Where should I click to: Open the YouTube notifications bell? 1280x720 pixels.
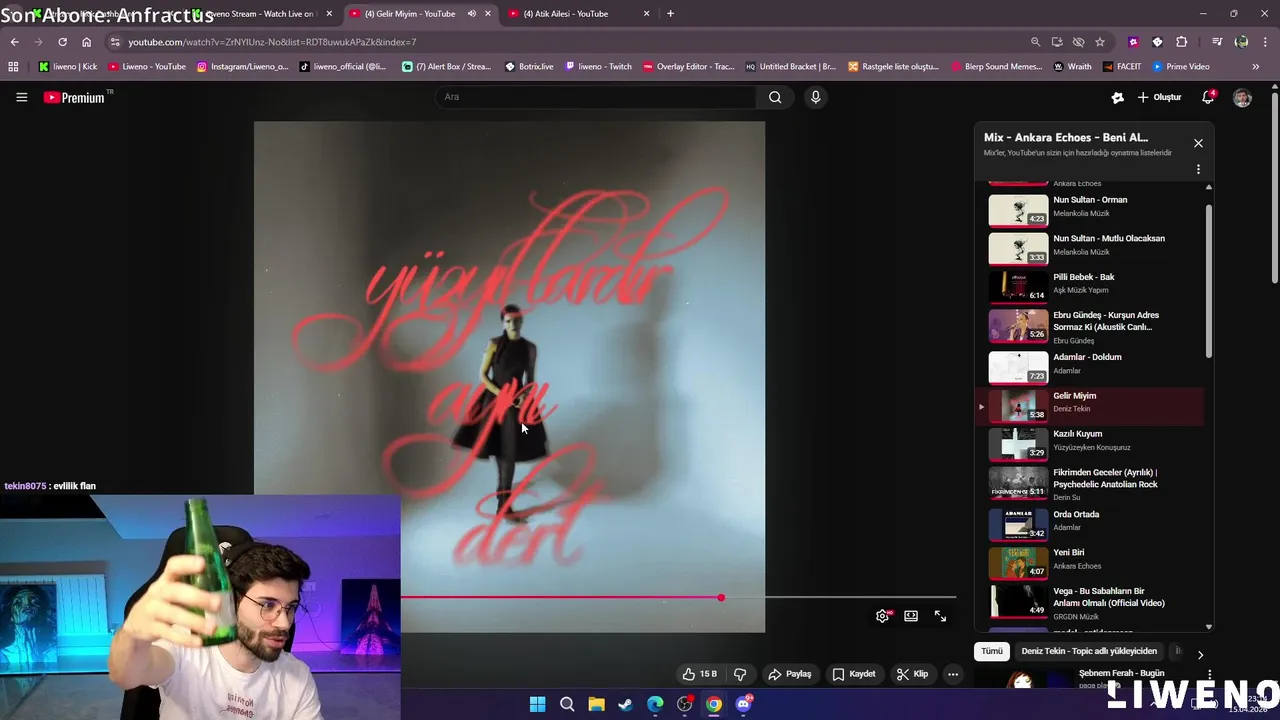point(1208,97)
